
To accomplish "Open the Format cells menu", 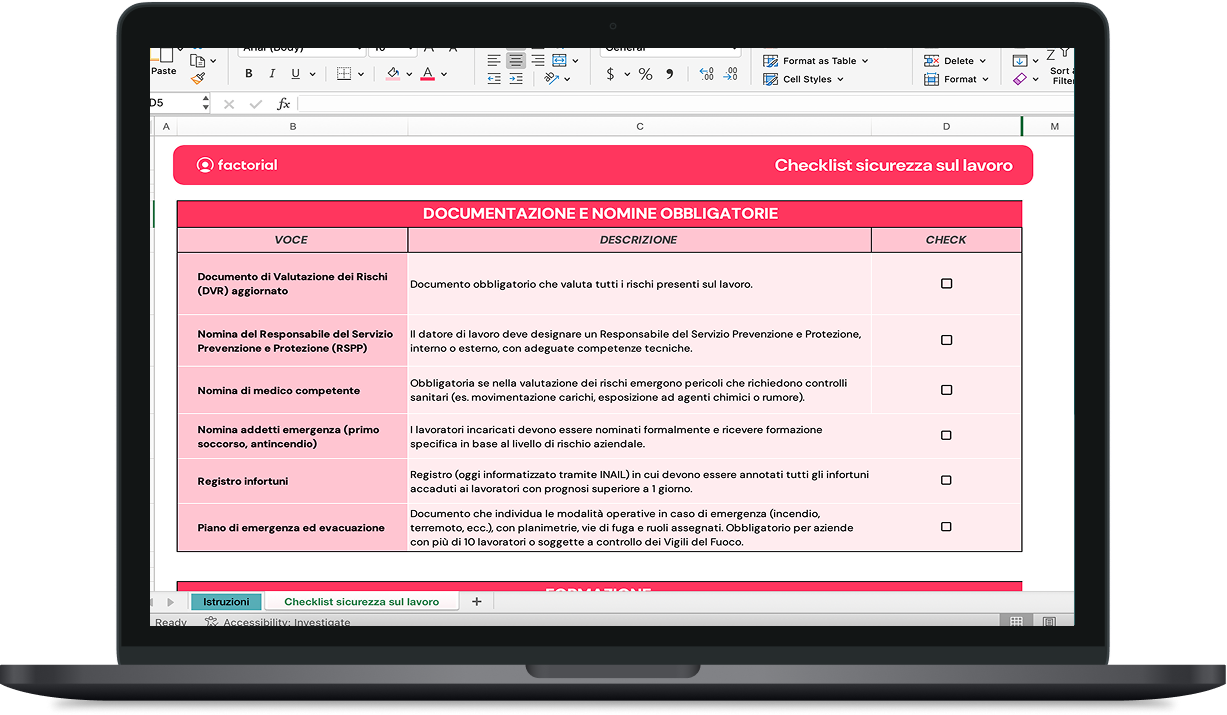I will coord(956,79).
